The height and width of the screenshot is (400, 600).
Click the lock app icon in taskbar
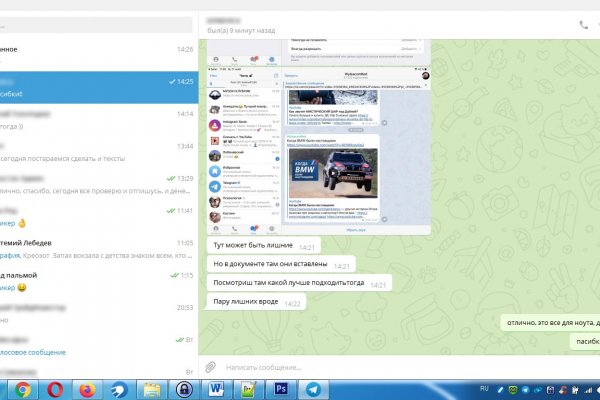(x=184, y=389)
